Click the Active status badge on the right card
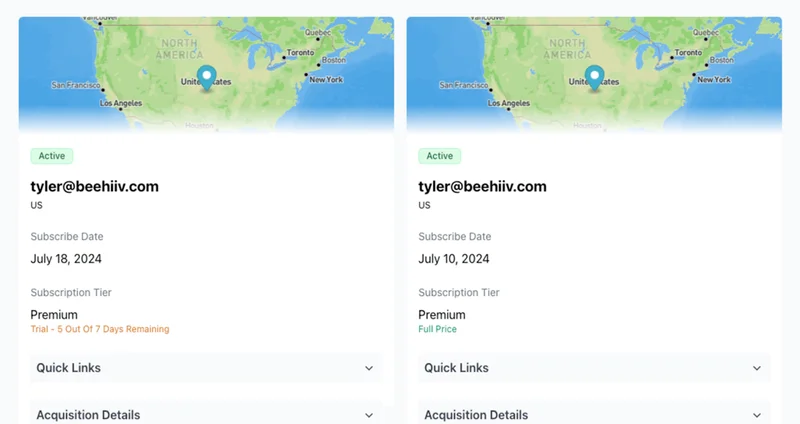The image size is (800, 424). [x=440, y=156]
